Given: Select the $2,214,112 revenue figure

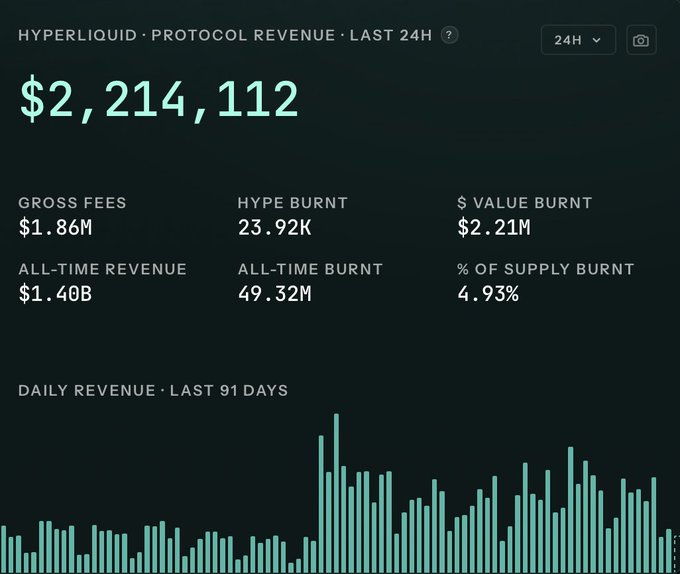Looking at the screenshot, I should tap(159, 99).
